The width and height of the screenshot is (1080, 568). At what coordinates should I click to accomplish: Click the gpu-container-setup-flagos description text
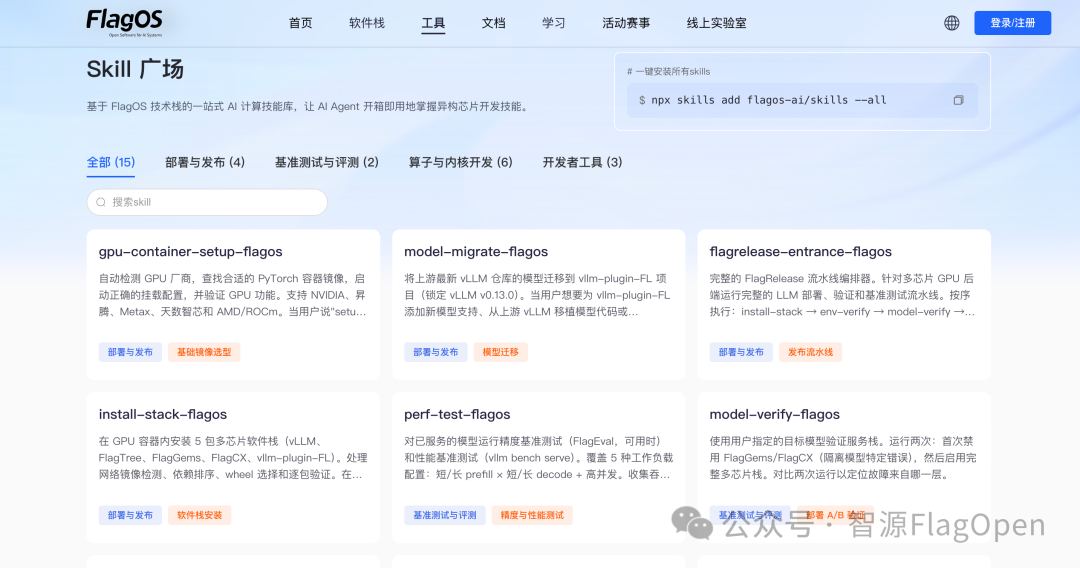(232, 295)
